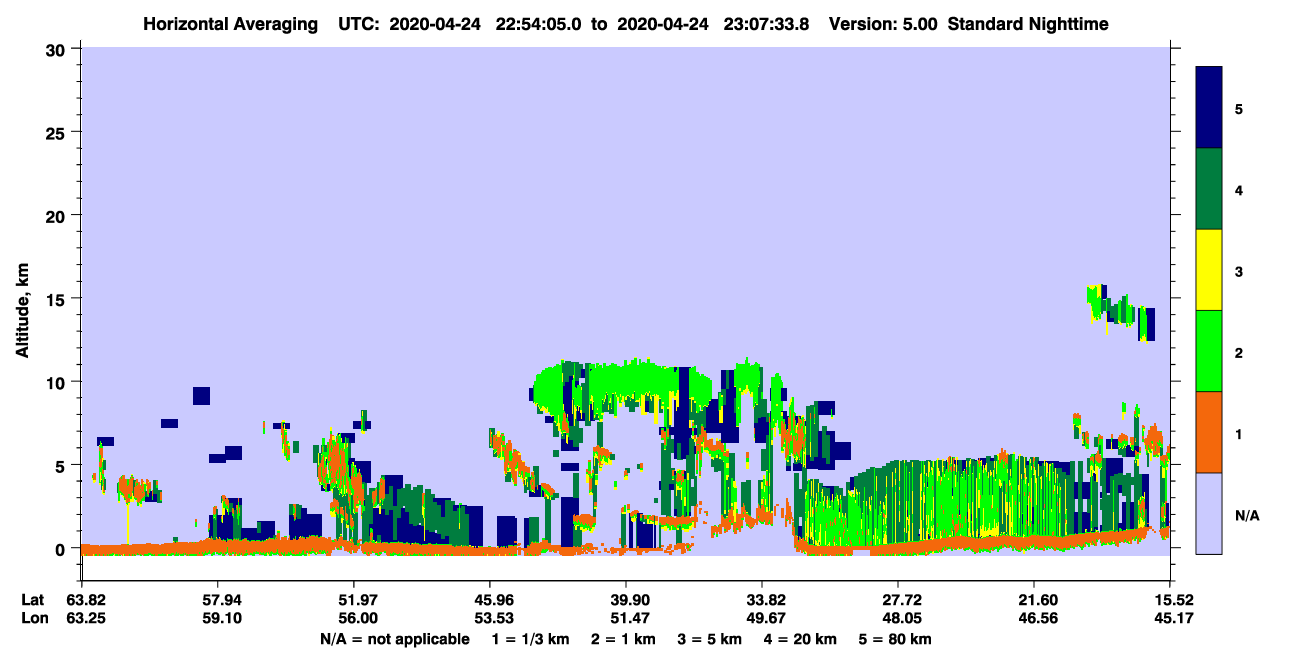Click the longitude value 45.17
This screenshot has height=667, width=1300.
point(1170,619)
